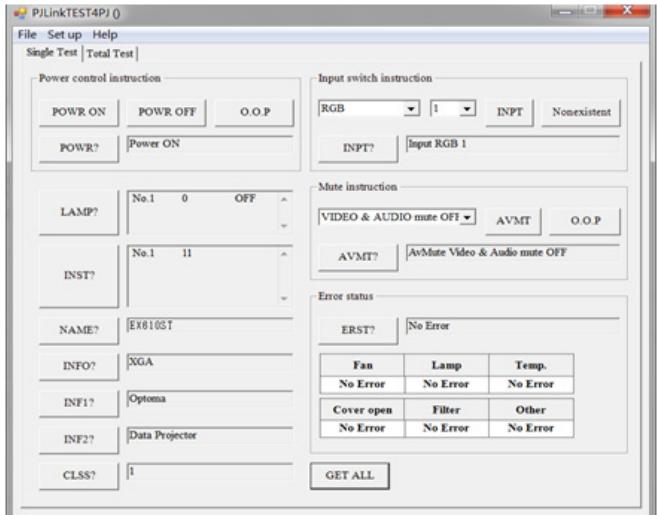Image resolution: width=657 pixels, height=515 pixels.
Task: Query mute status with AVMT? button
Action: [358, 257]
